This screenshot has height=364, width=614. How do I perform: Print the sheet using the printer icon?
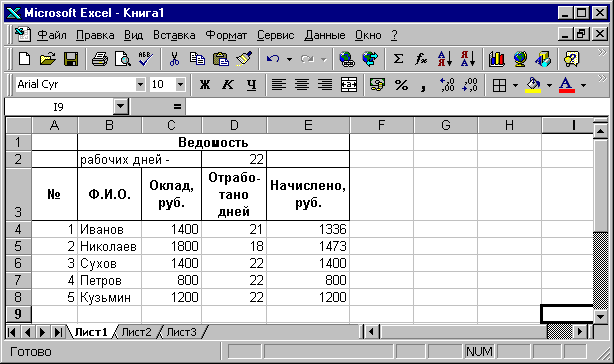click(100, 59)
